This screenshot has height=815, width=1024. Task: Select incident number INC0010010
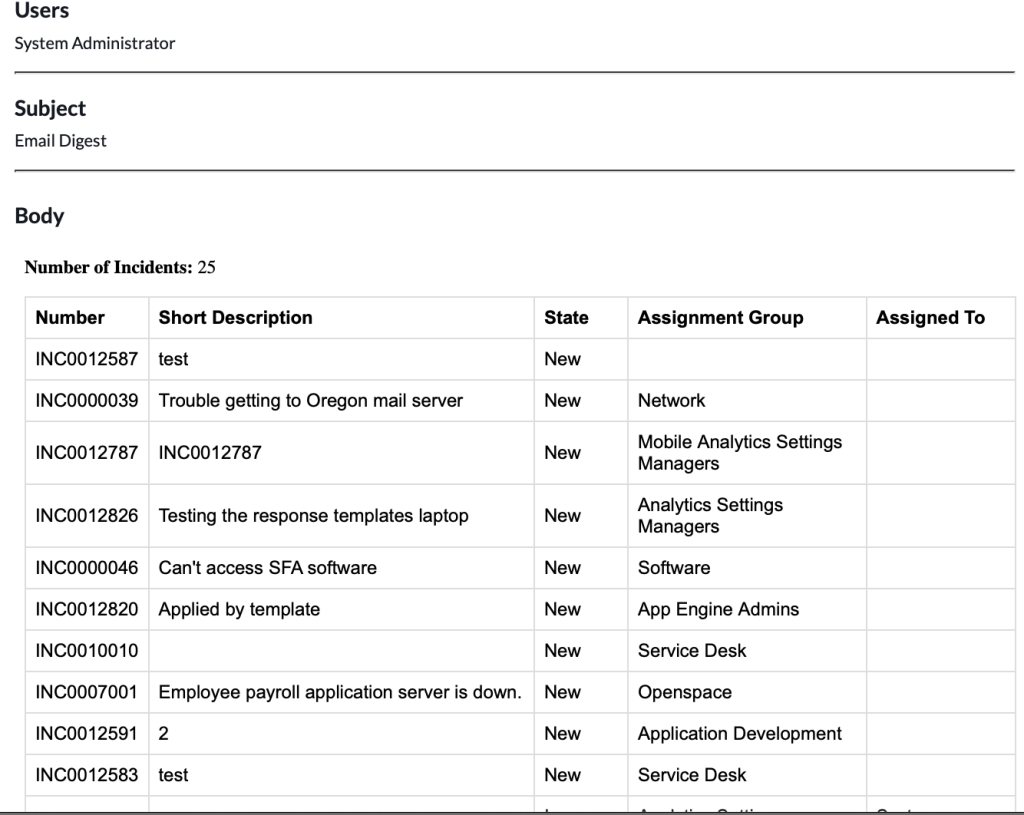click(x=86, y=651)
